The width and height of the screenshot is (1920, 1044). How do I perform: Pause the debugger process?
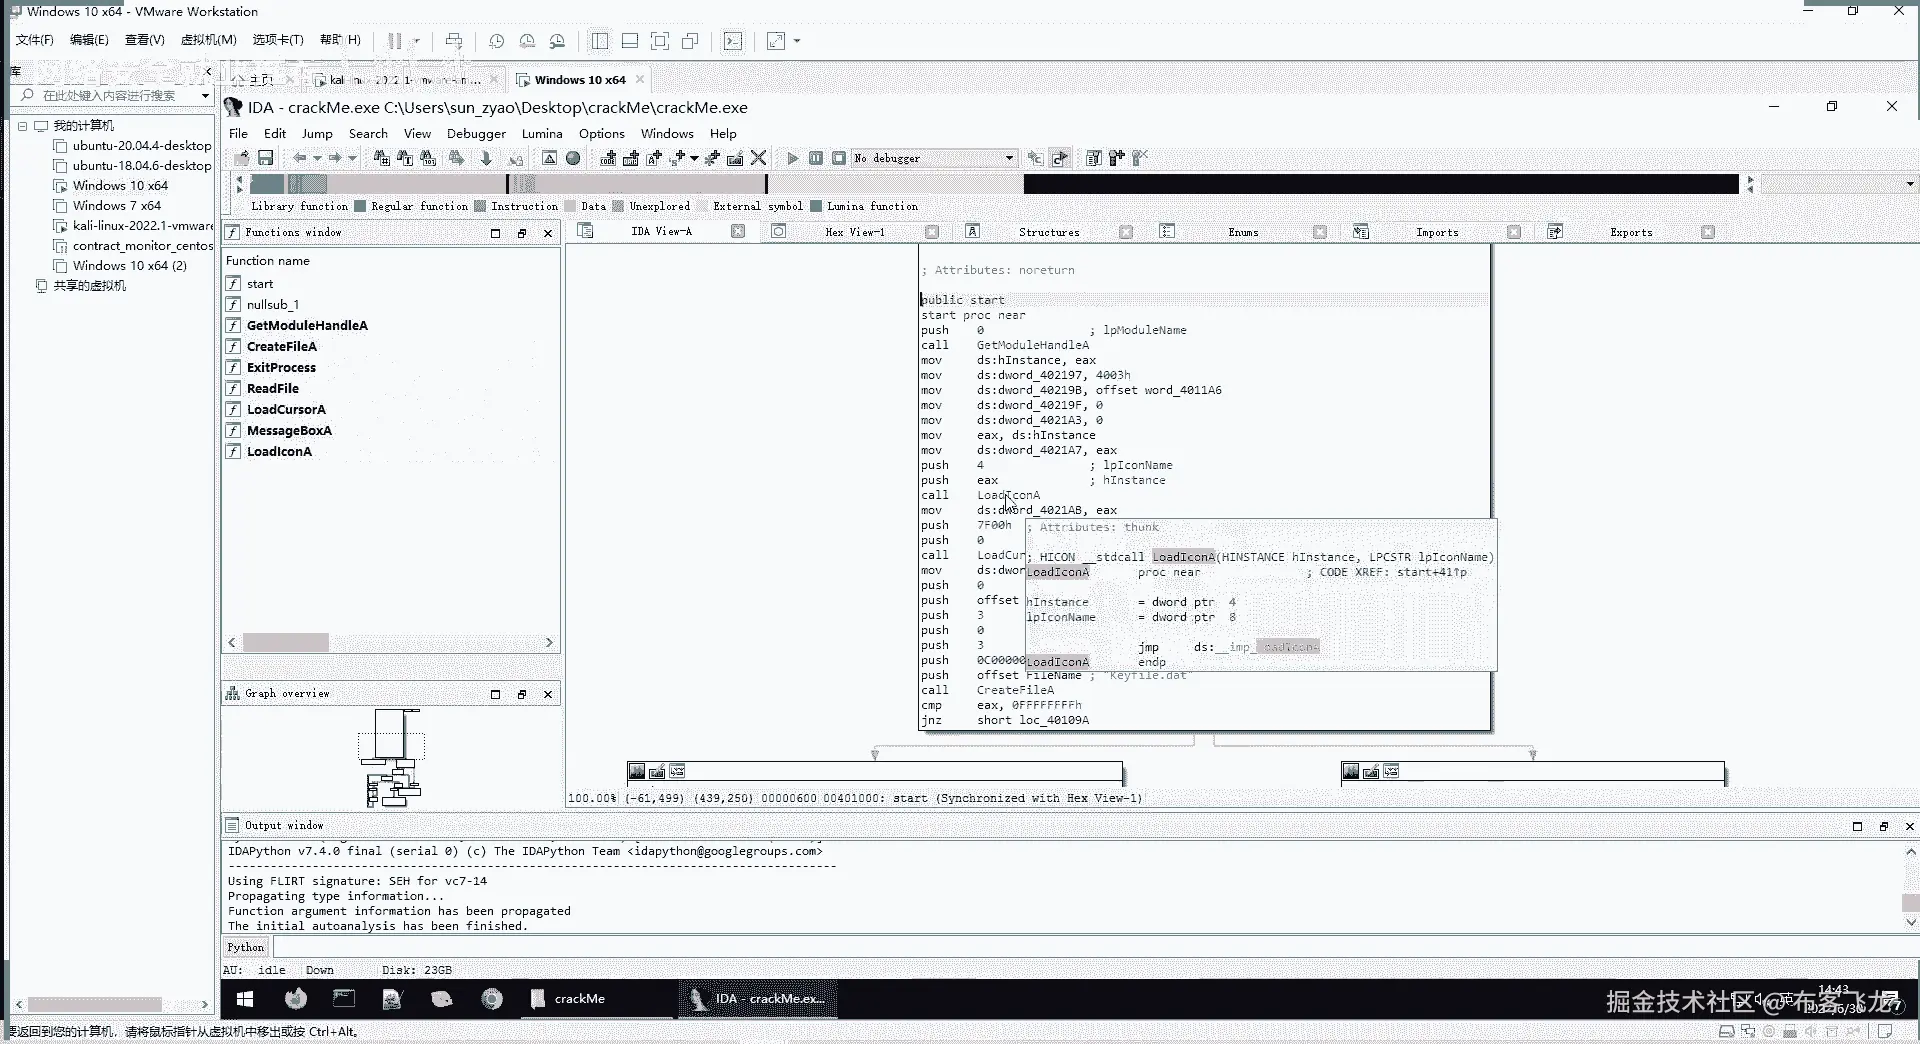pyautogui.click(x=816, y=158)
